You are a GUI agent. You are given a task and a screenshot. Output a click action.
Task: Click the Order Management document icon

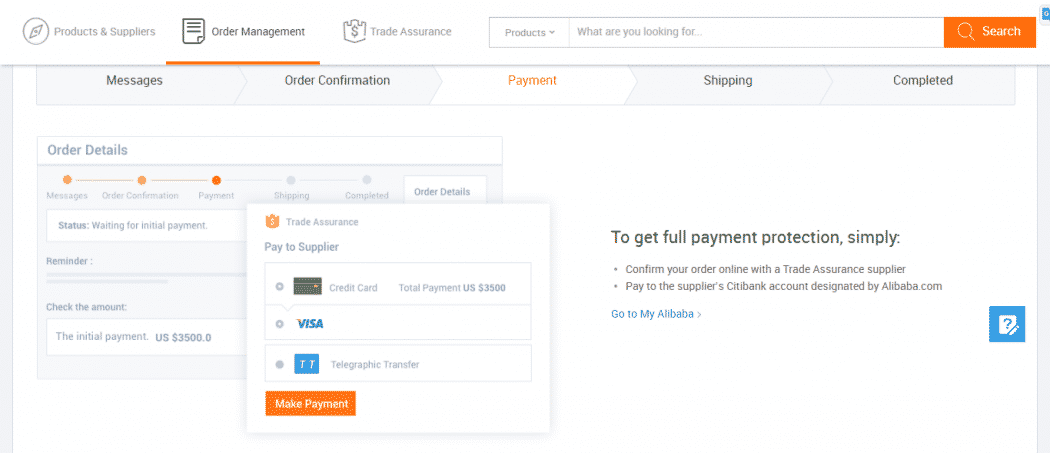click(194, 31)
